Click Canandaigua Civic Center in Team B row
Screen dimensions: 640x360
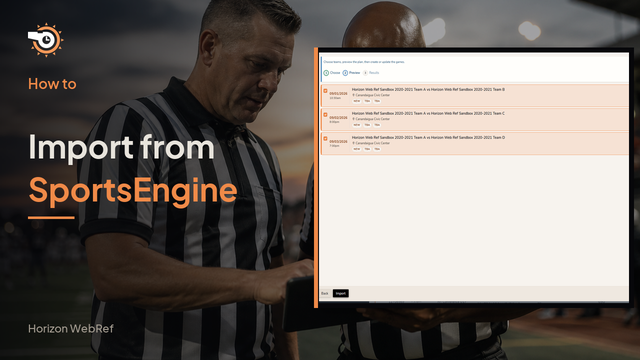pos(373,95)
